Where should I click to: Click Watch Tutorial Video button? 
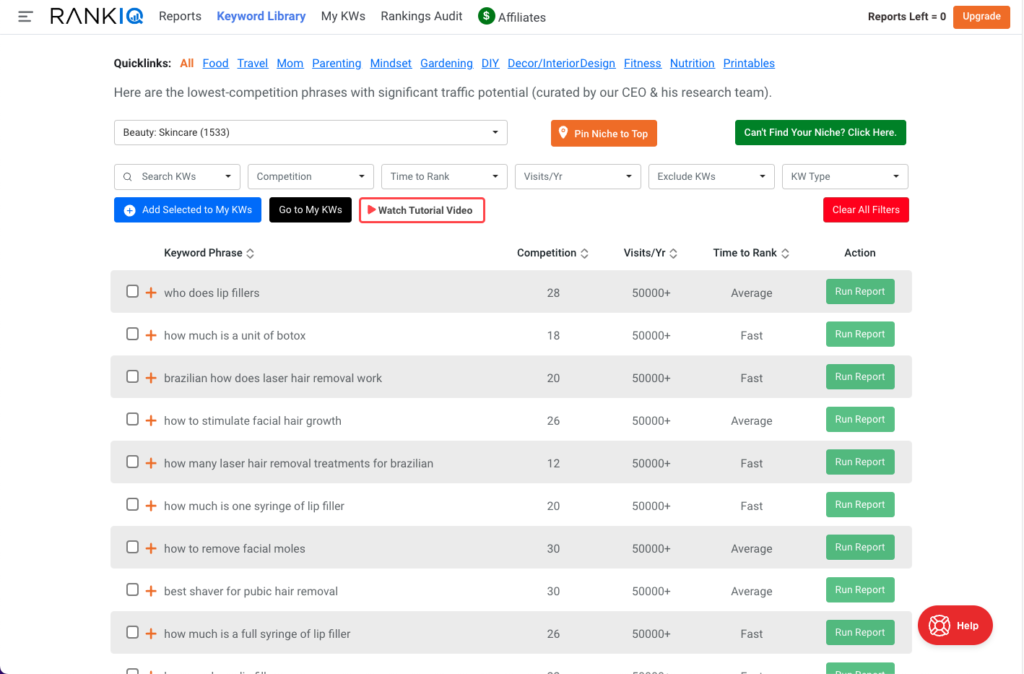[422, 210]
